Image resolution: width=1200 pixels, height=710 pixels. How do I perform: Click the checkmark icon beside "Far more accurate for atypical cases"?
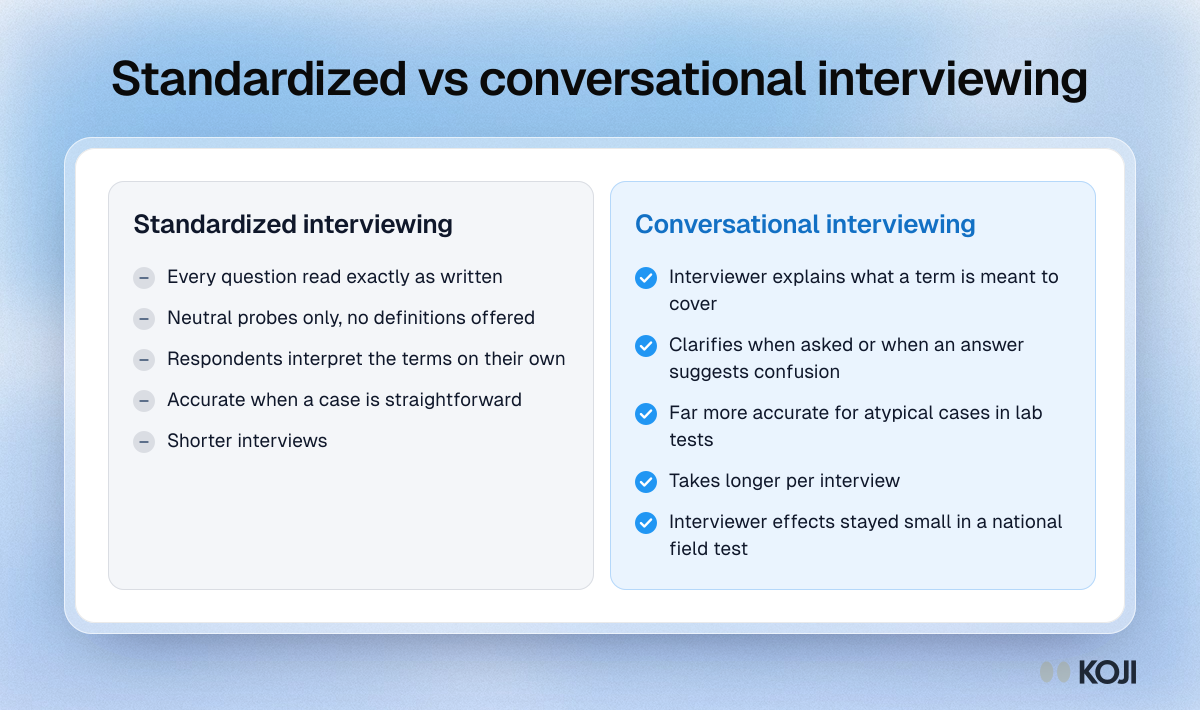coord(646,413)
